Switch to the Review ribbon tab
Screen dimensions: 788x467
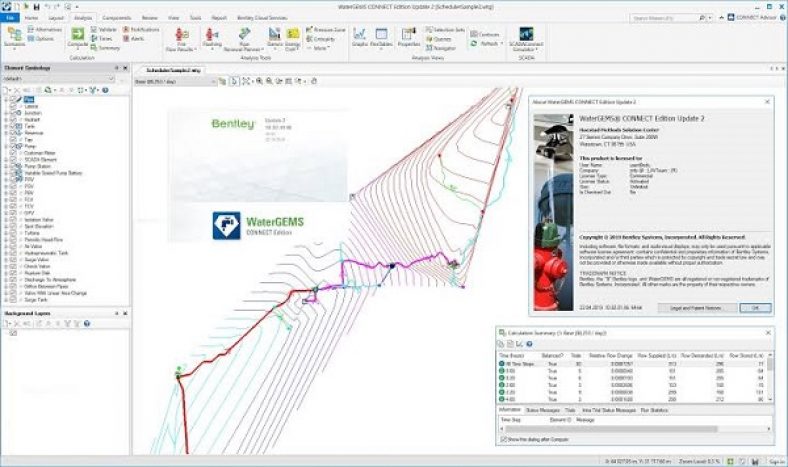tap(150, 18)
